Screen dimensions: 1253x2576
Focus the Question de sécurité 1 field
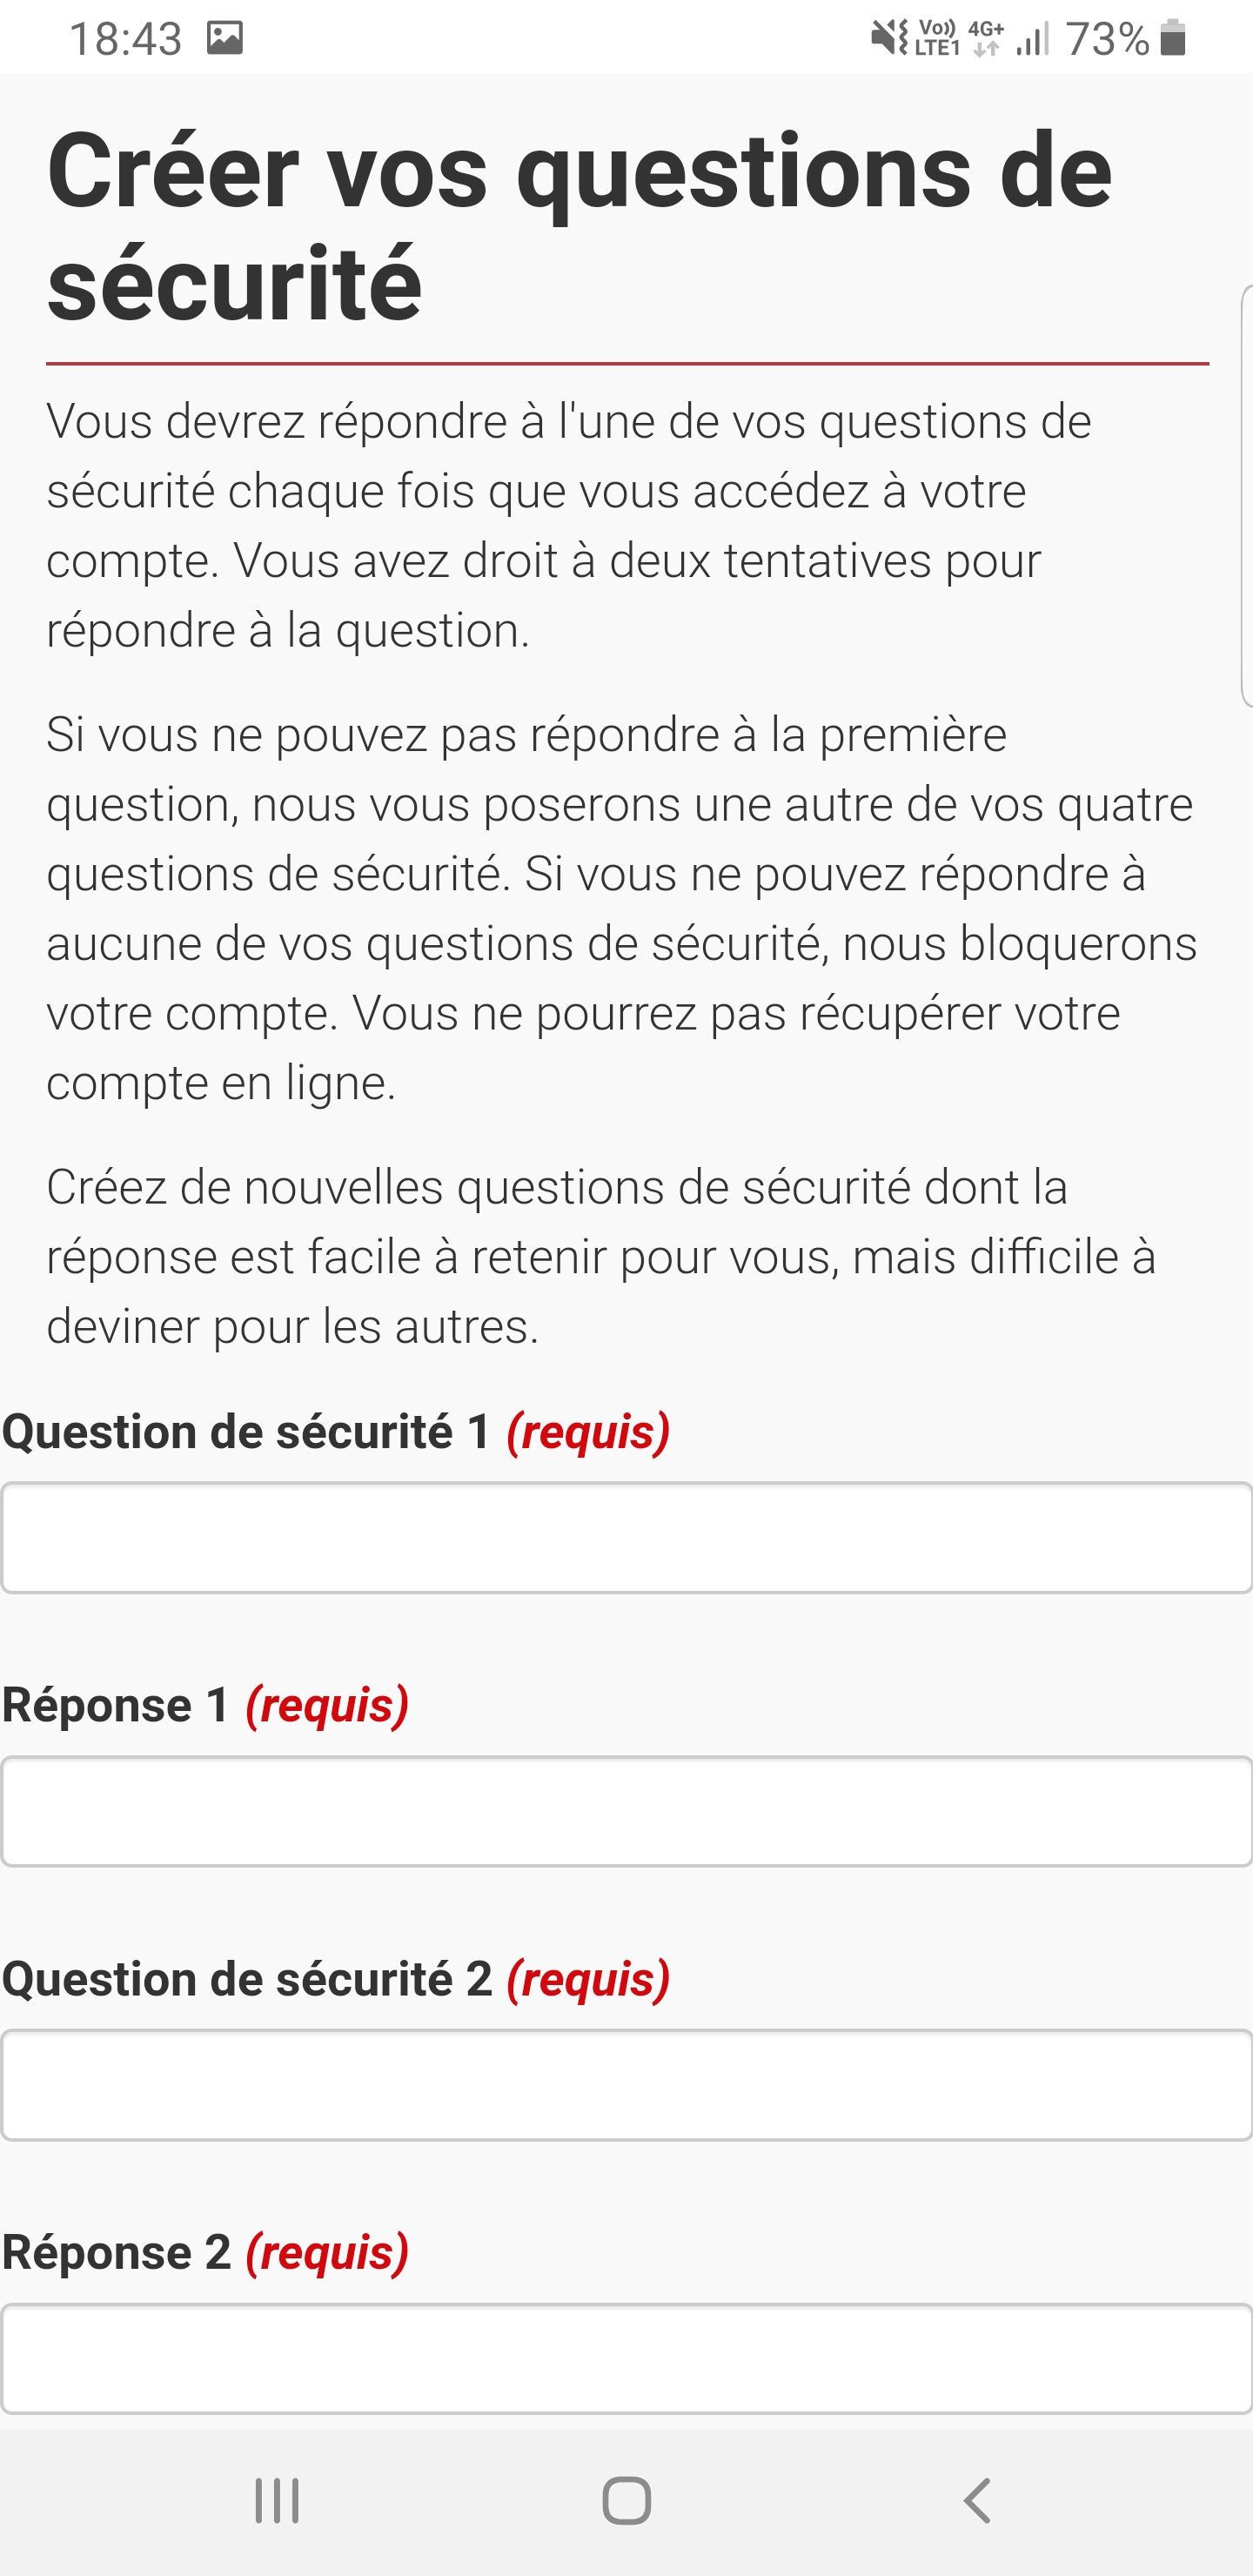click(626, 1537)
